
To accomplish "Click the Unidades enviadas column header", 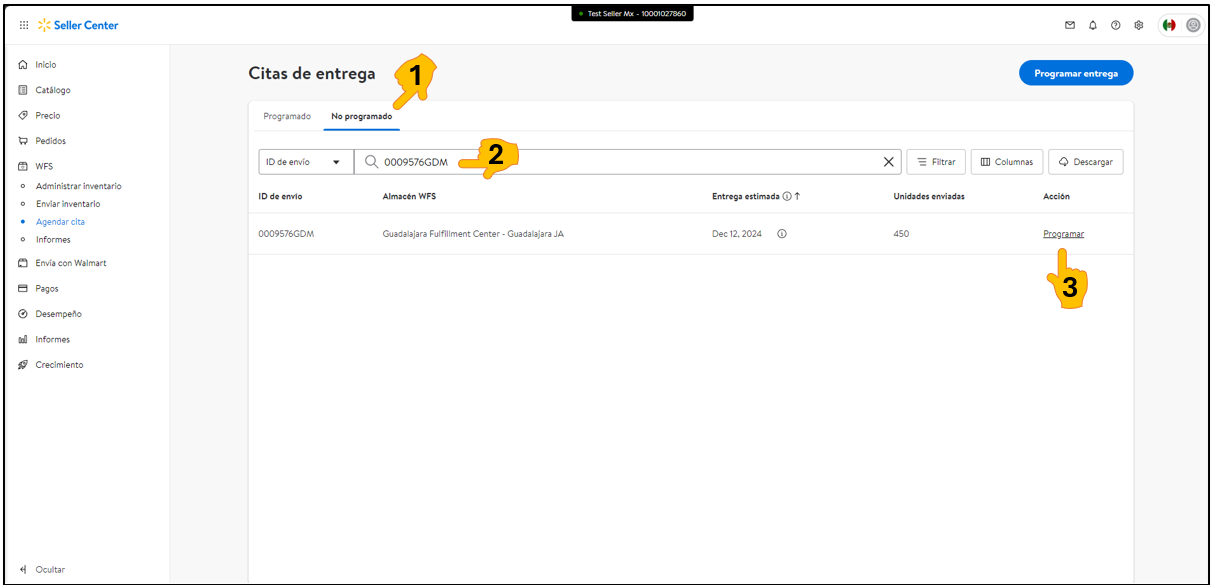I will point(929,196).
